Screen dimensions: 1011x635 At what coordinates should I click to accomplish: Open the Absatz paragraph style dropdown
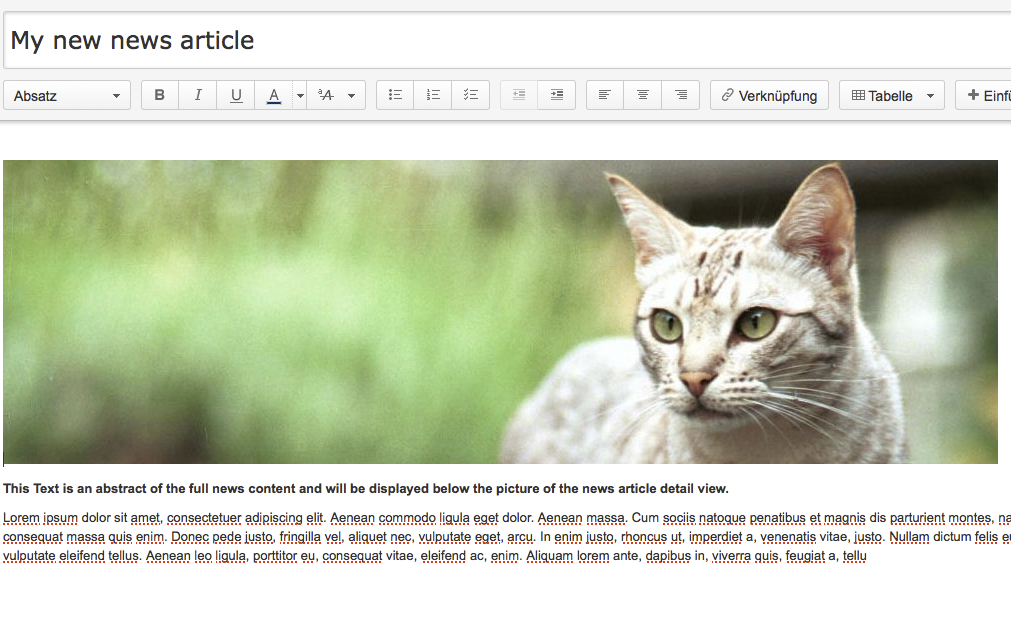click(x=67, y=96)
